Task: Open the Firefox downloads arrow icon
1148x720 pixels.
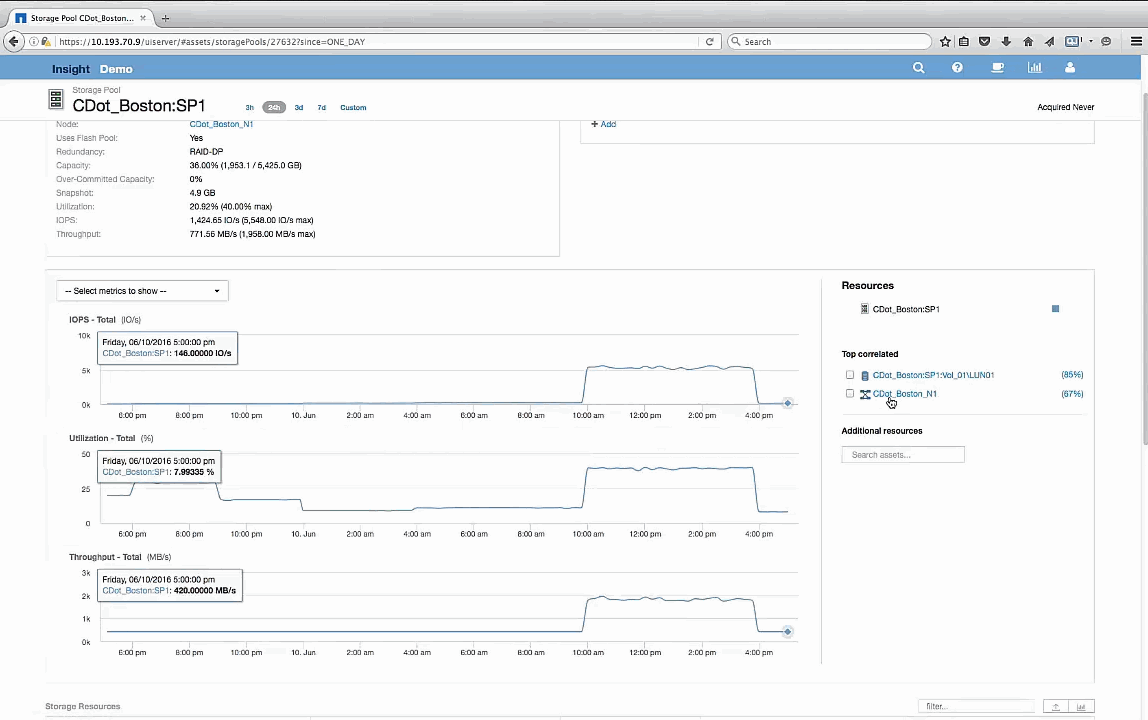Action: coord(1006,42)
